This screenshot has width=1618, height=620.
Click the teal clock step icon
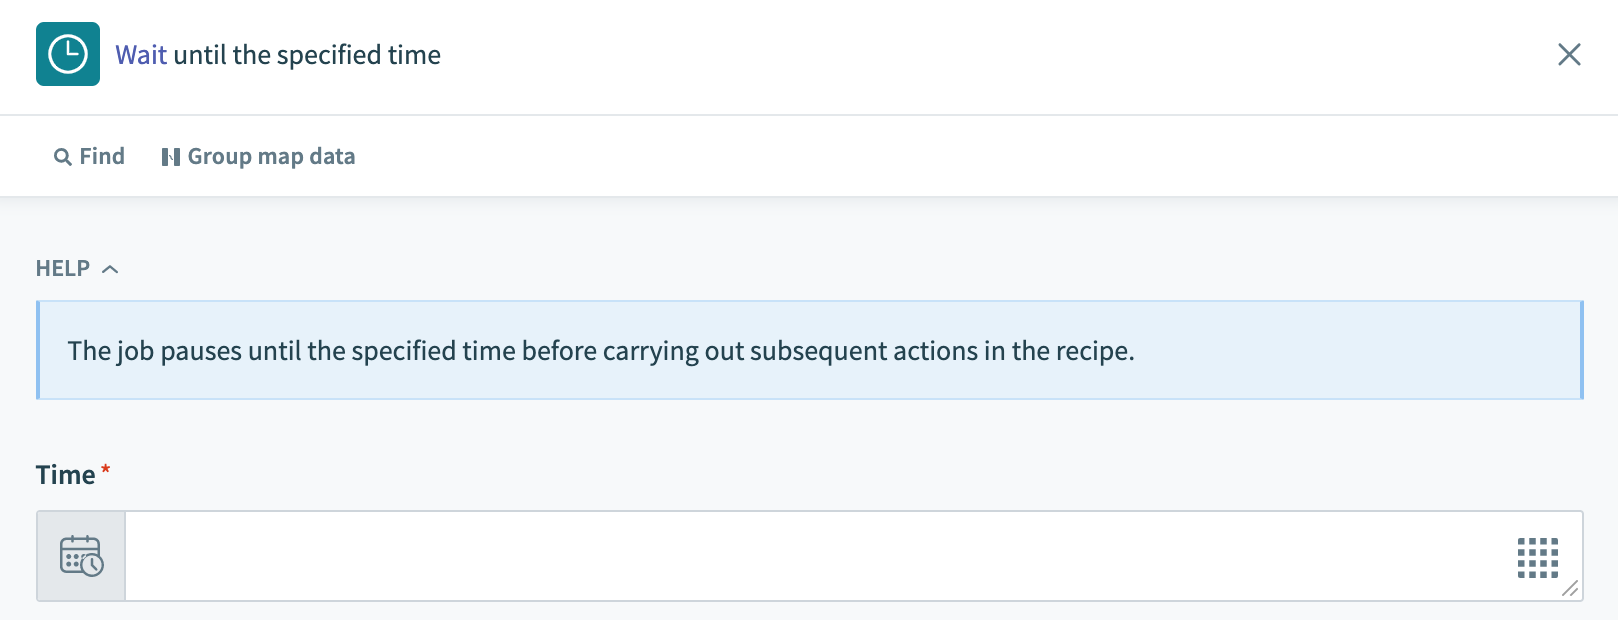point(67,55)
